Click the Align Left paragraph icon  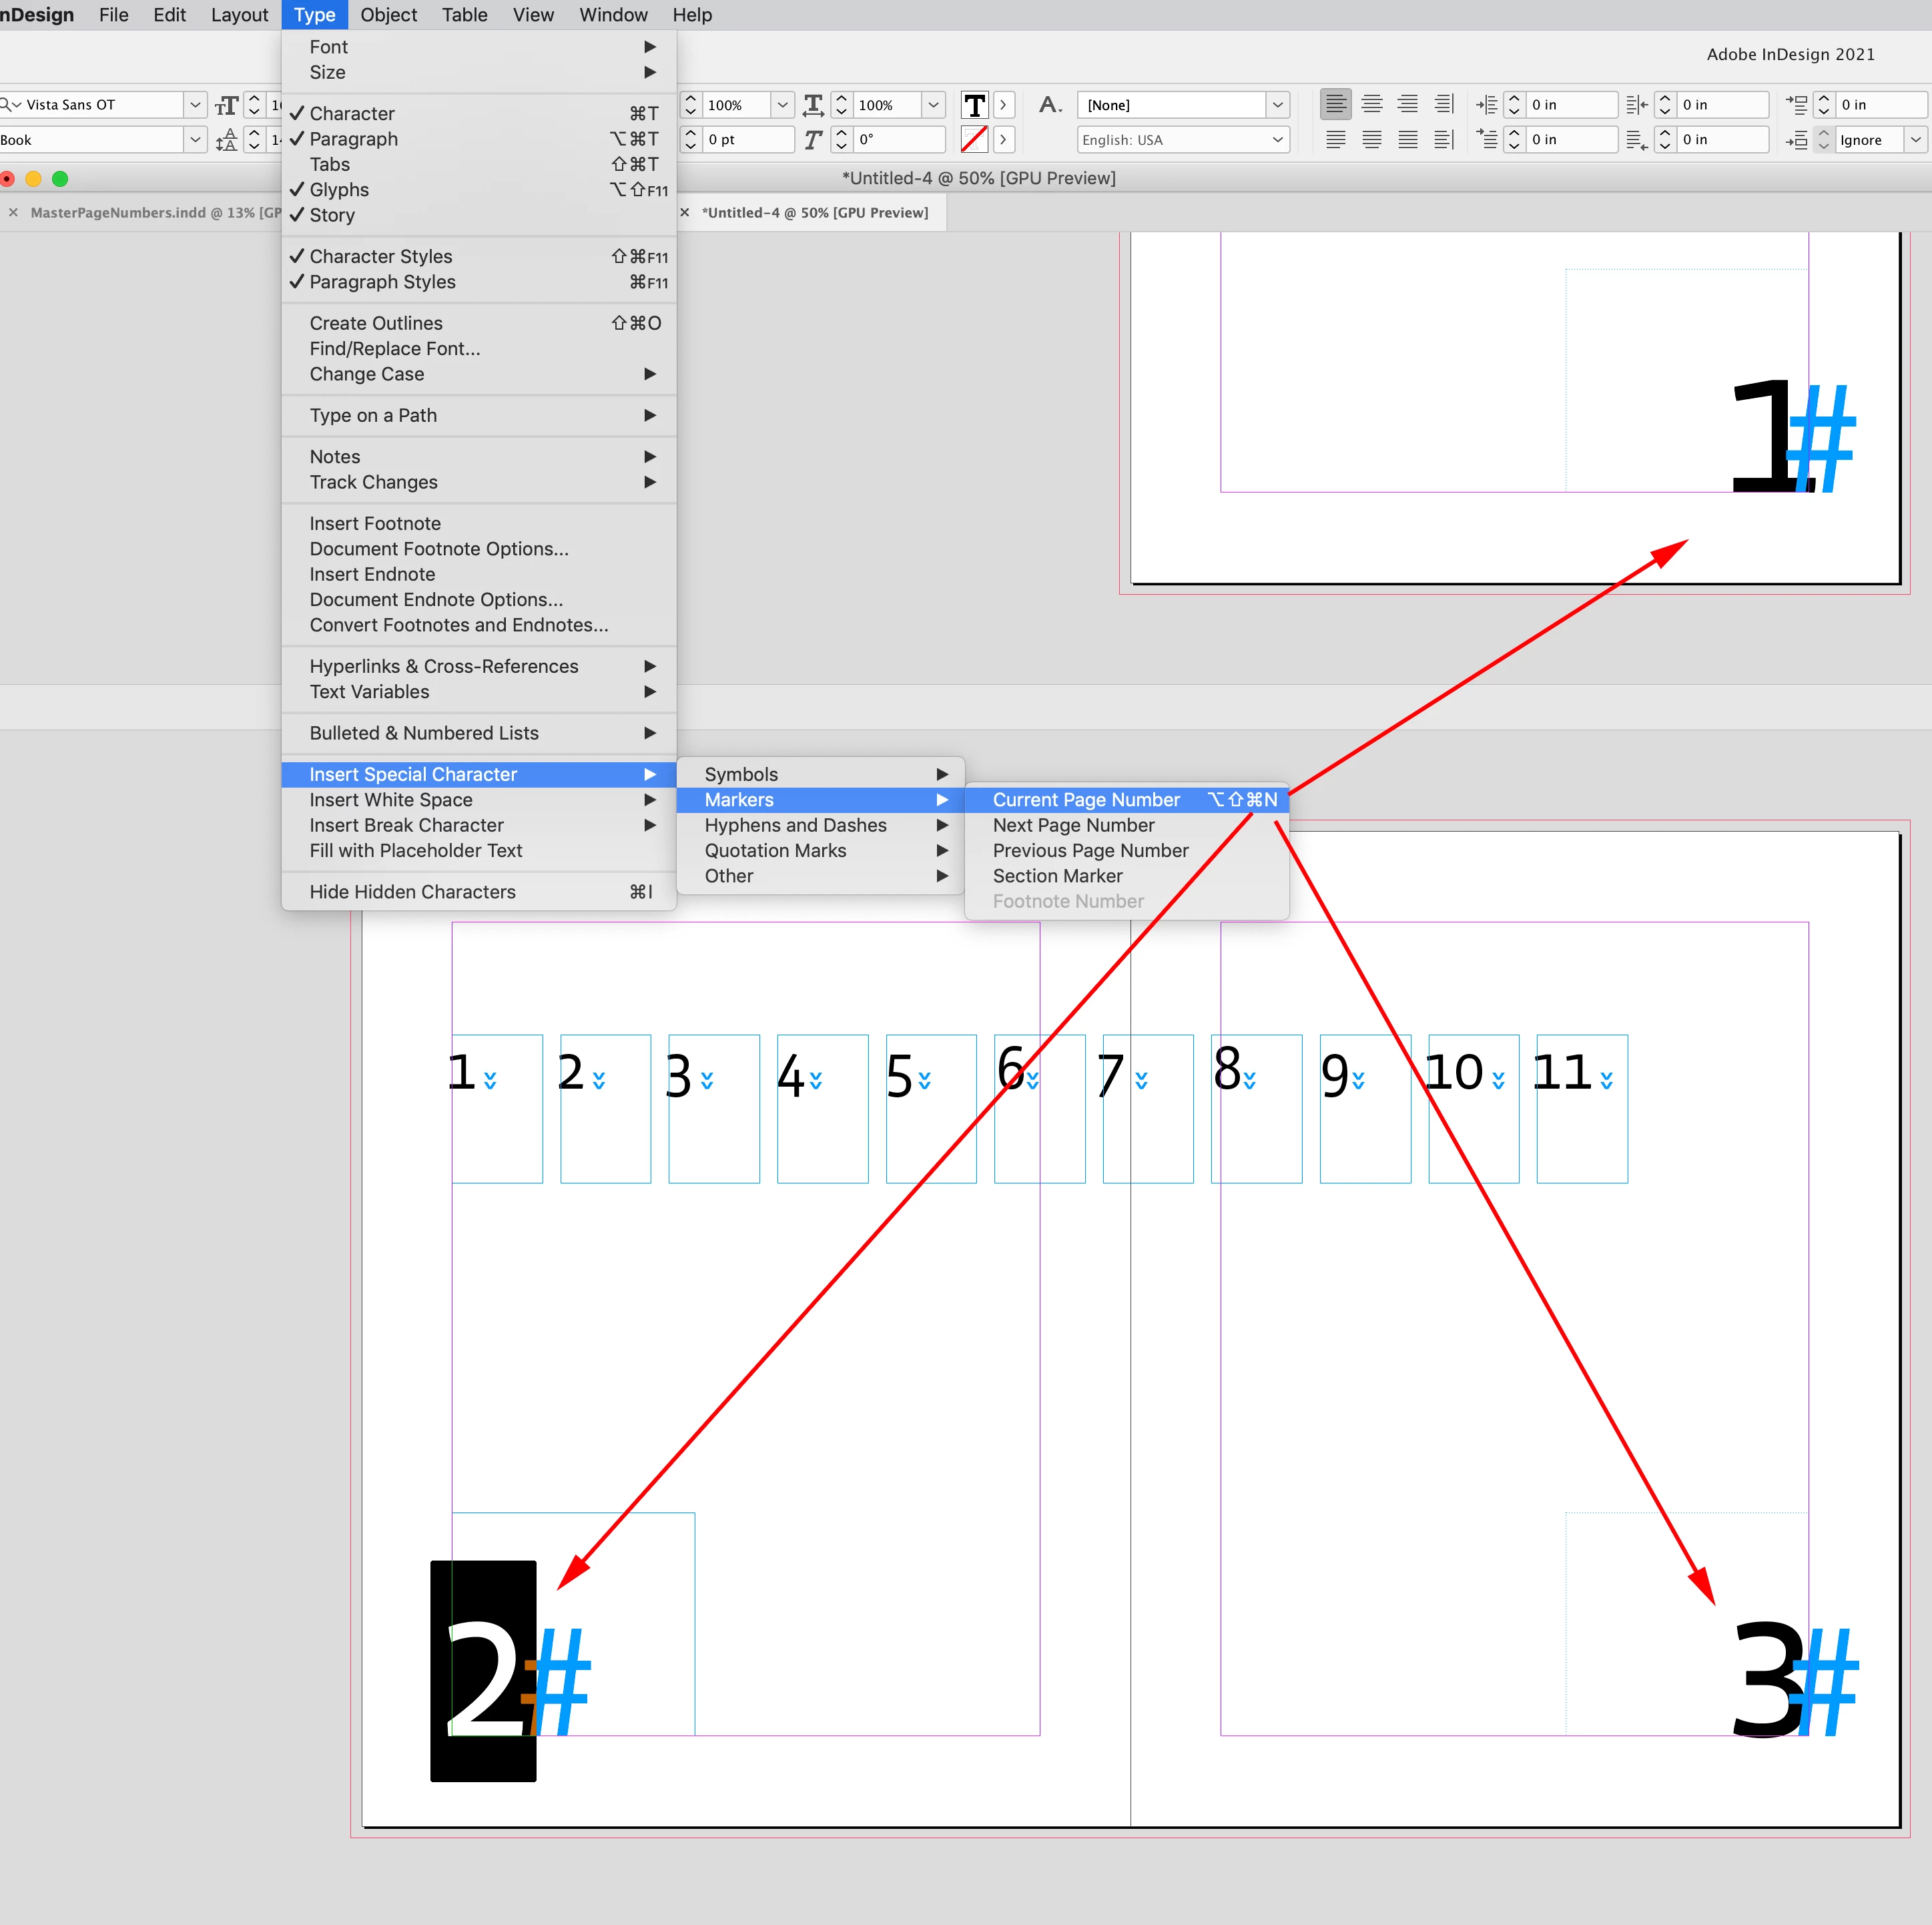point(1335,104)
